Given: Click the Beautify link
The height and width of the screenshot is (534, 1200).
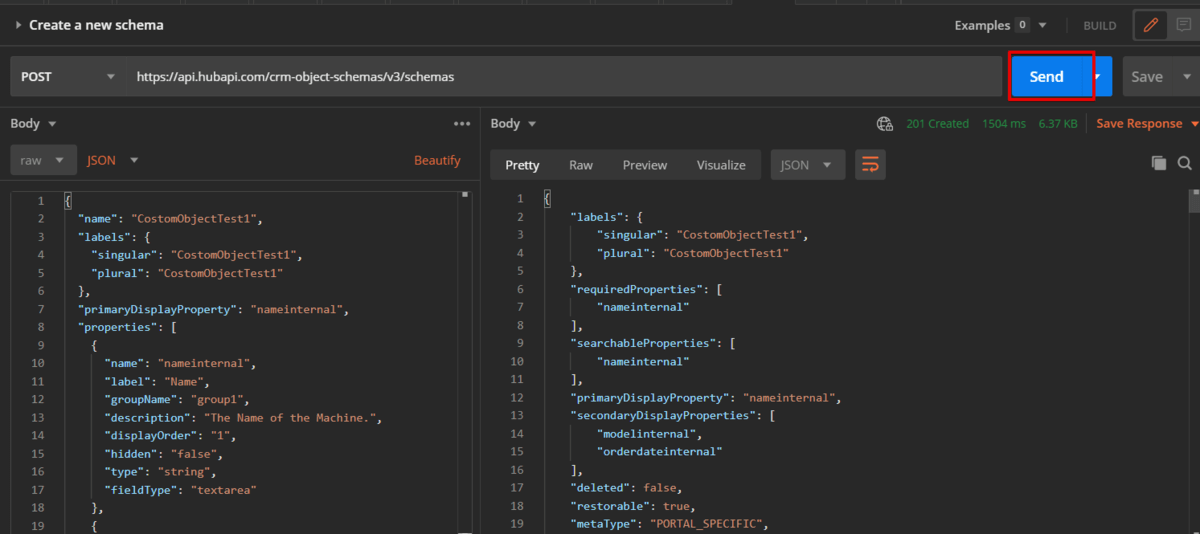Looking at the screenshot, I should (x=437, y=160).
